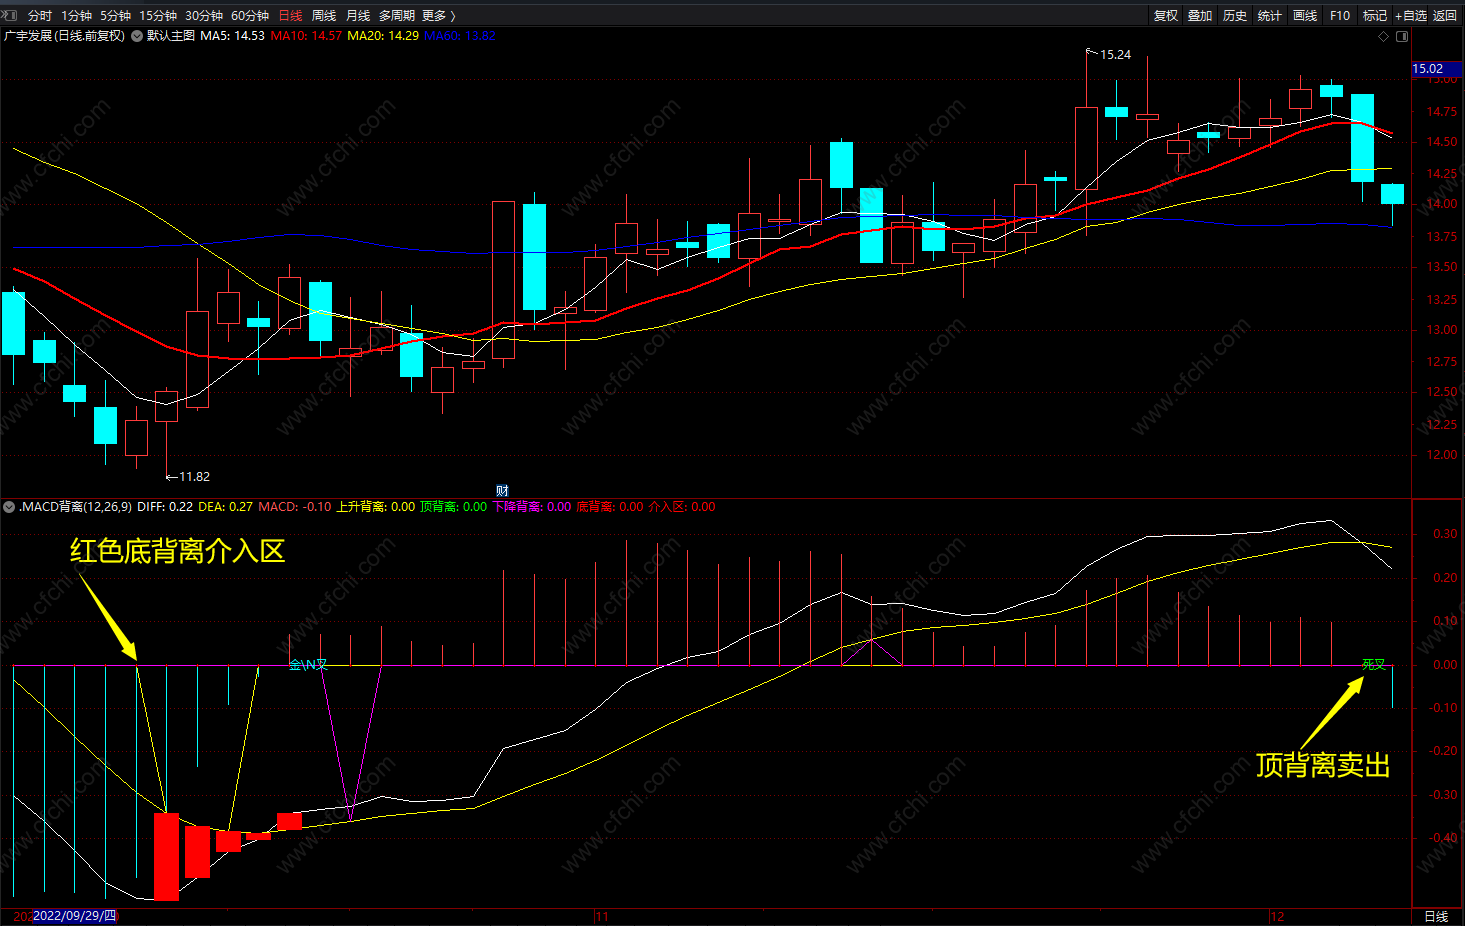1465x926 pixels.
Task: Click the 2022/09/29/四 date marker
Action: (75, 916)
